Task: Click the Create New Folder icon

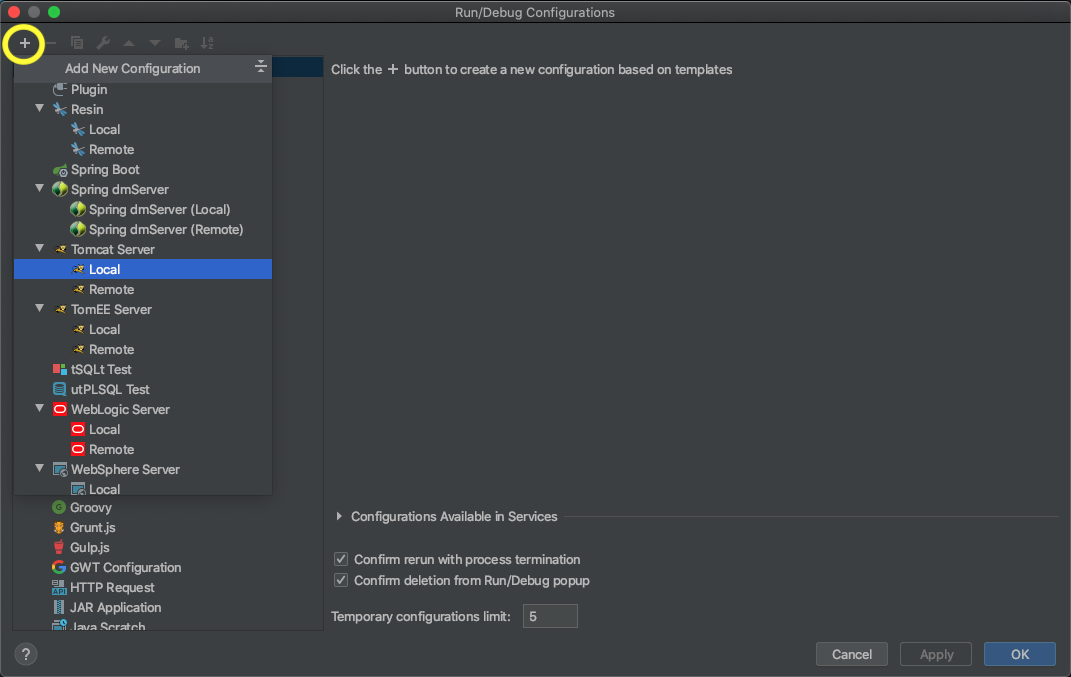Action: coord(182,43)
